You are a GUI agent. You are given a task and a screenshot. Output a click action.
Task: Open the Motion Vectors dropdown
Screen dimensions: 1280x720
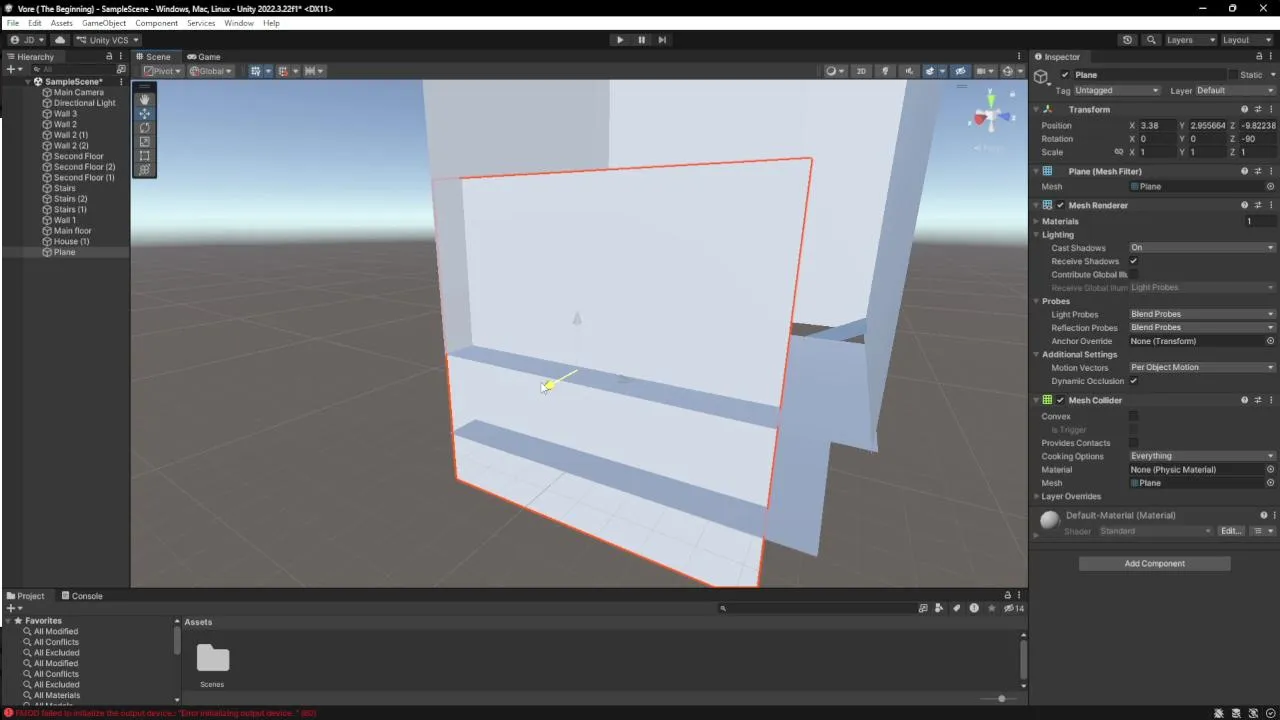click(1203, 367)
